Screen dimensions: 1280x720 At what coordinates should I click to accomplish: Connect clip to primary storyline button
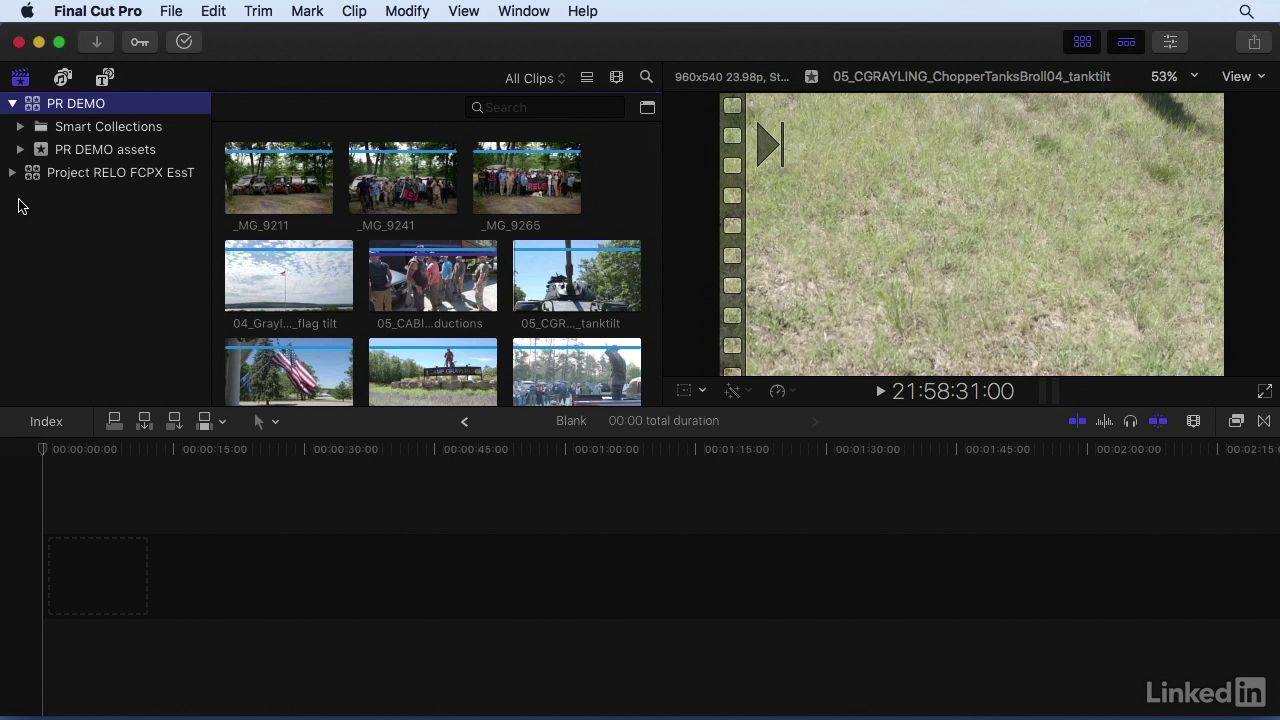(x=114, y=421)
